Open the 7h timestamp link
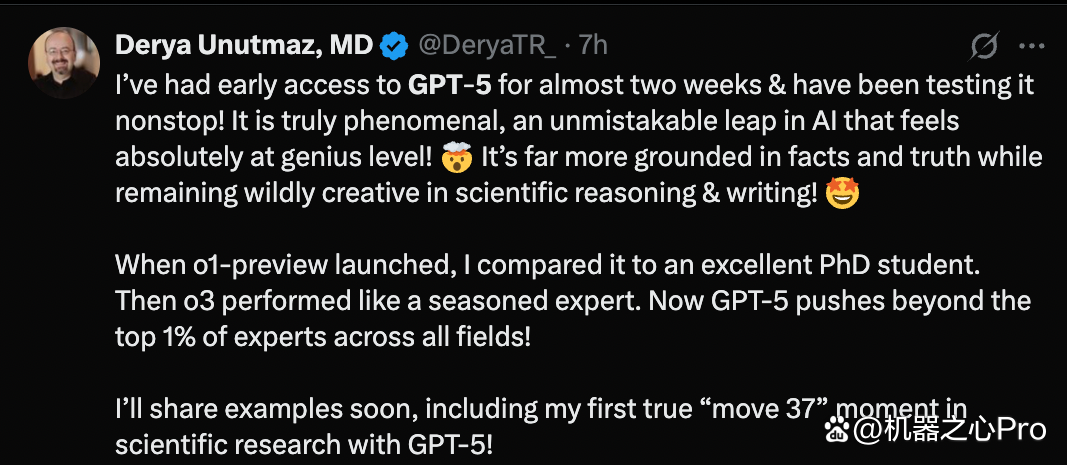 click(593, 46)
